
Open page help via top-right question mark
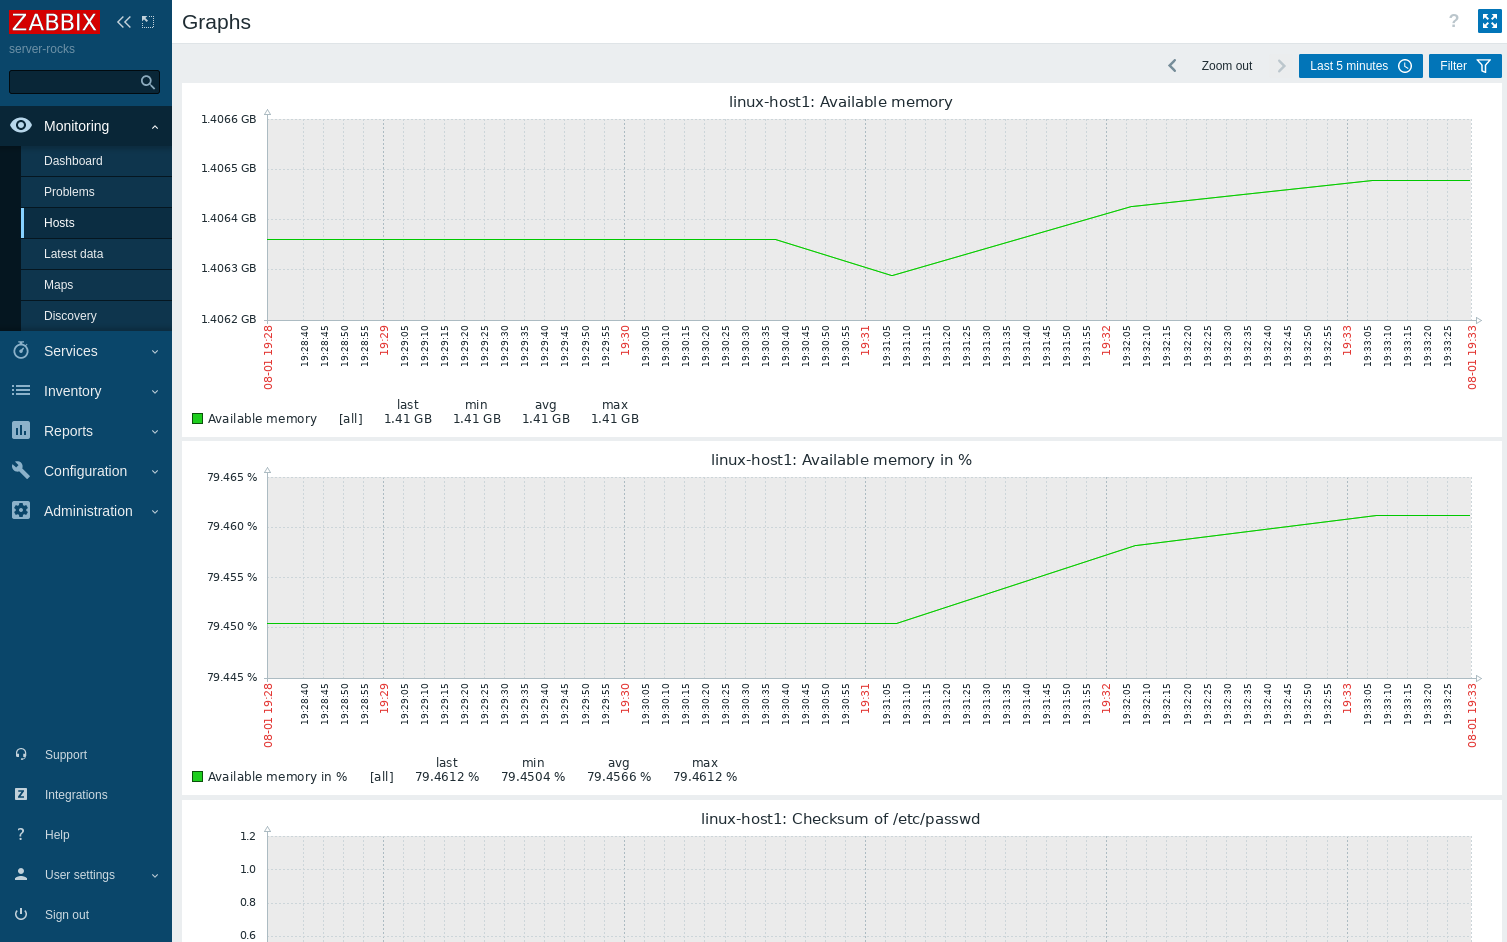(x=1454, y=21)
